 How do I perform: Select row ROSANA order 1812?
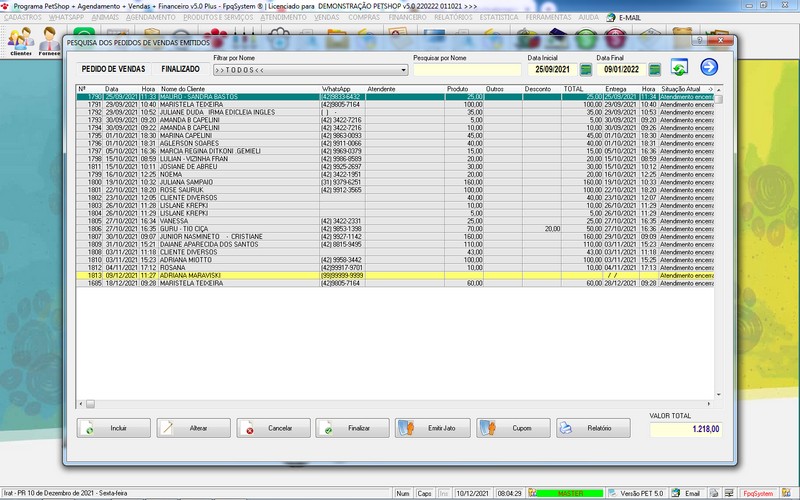coord(395,267)
